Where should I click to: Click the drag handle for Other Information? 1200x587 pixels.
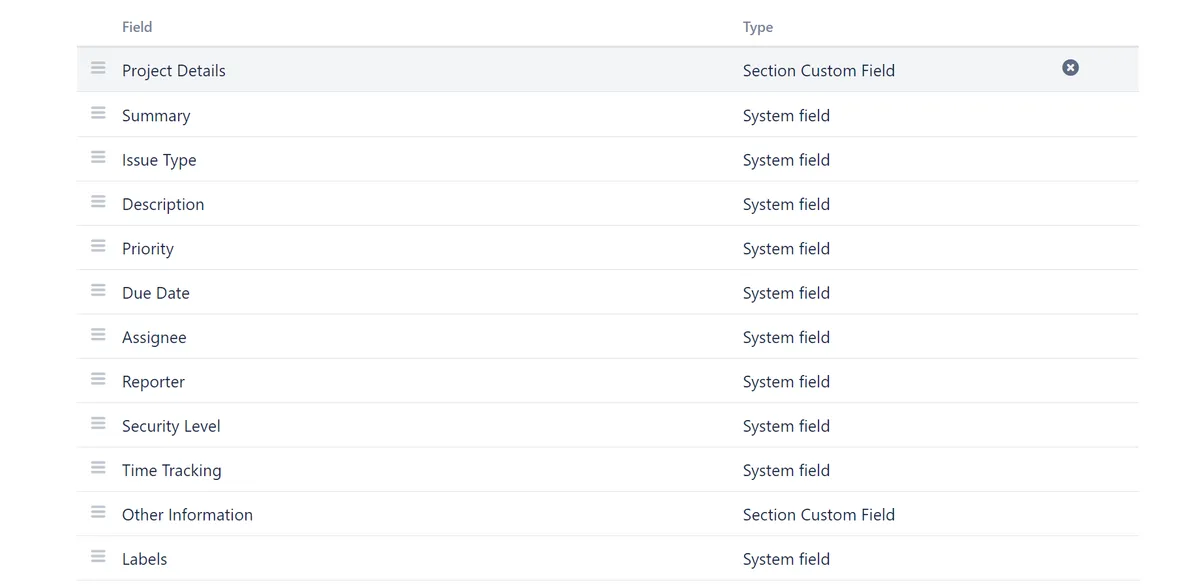click(98, 512)
